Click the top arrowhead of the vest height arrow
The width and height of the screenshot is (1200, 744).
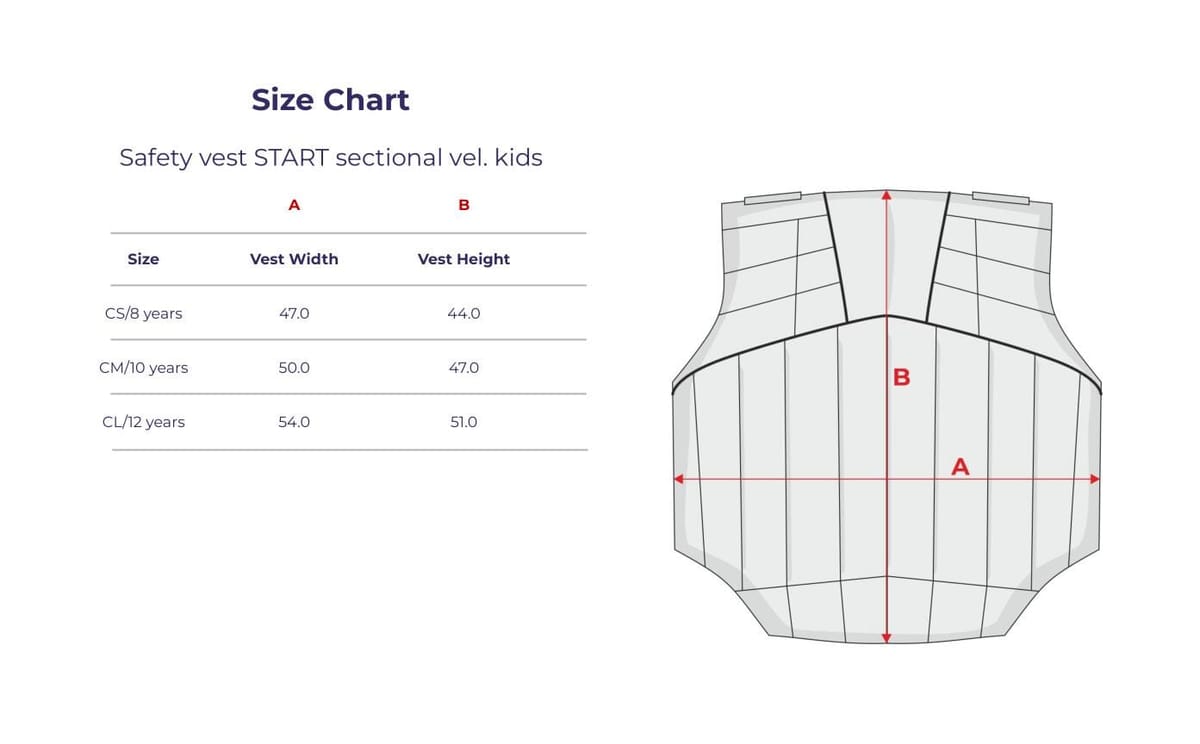887,195
